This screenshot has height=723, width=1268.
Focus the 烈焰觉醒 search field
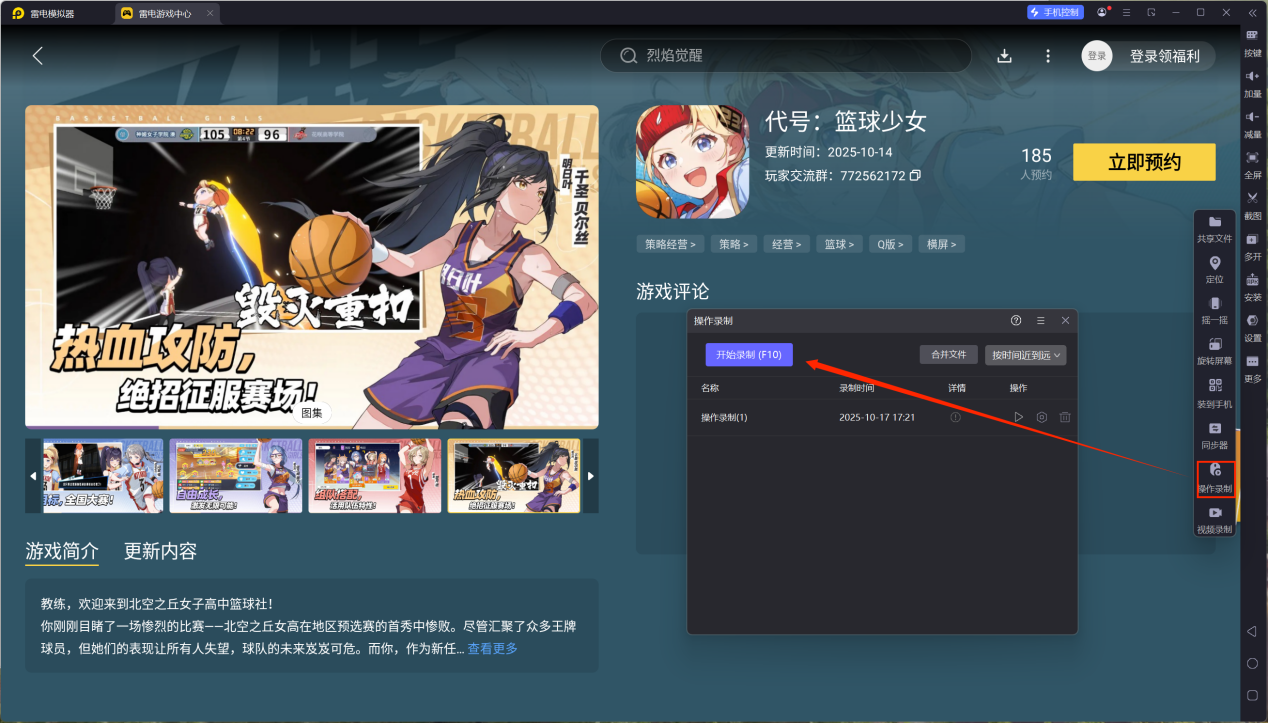click(786, 56)
